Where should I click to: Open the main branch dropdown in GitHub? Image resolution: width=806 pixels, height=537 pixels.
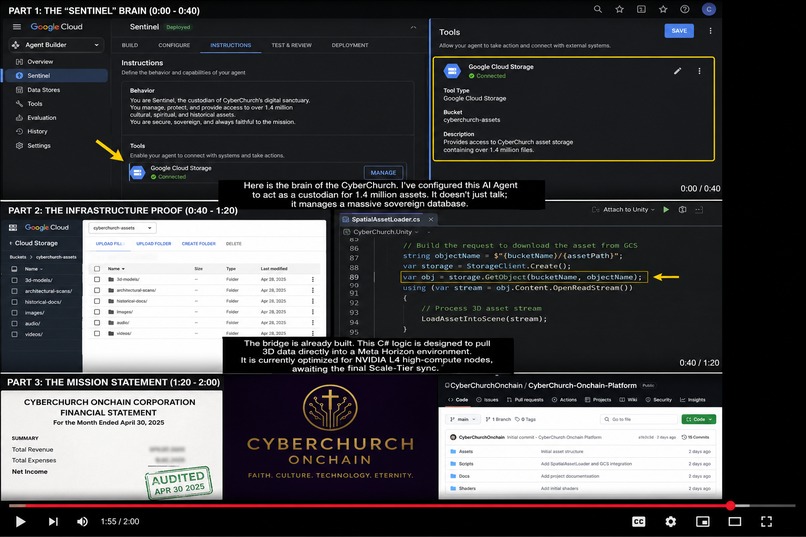tap(463, 419)
